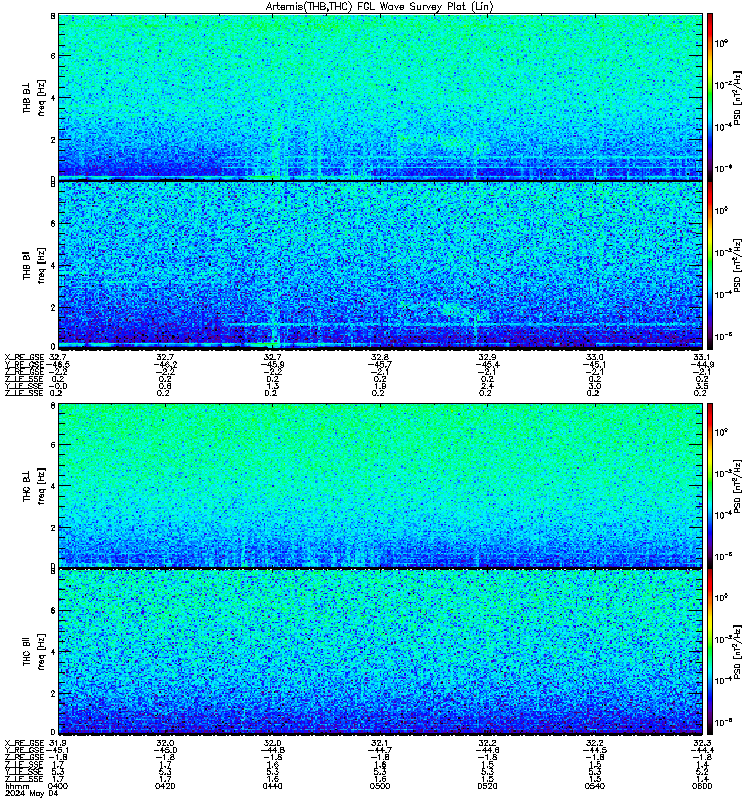
Task: Click the 6 Hz tick label on THB B⊥ axis
Action: tap(53, 56)
